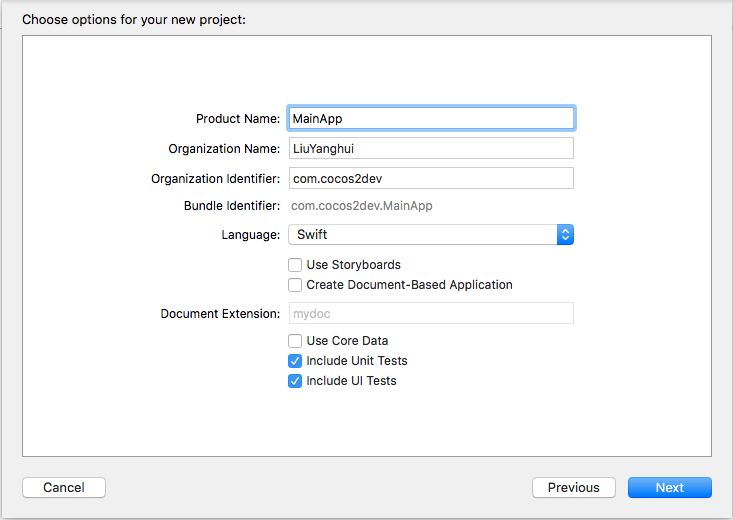Screen dimensions: 733x520
Task: Cancel the new project dialog
Action: 64,487
